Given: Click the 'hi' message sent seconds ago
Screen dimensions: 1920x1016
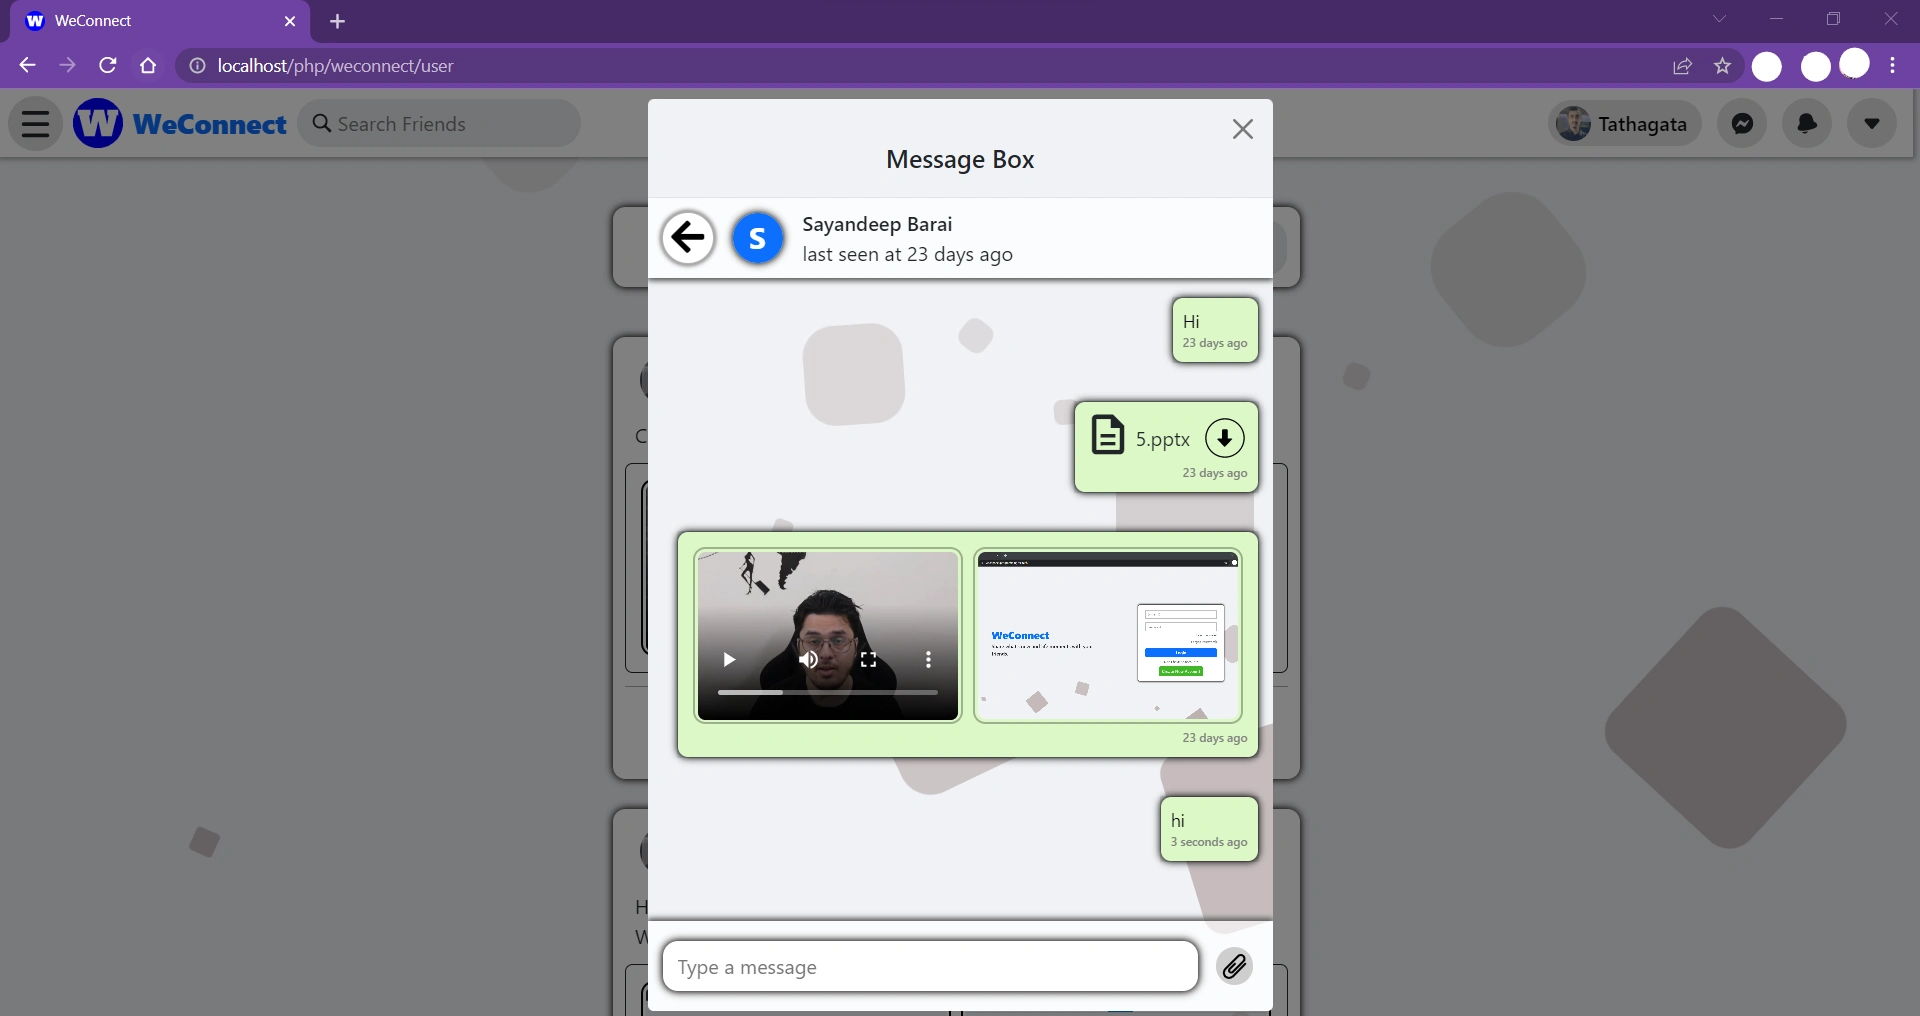Looking at the screenshot, I should [x=1209, y=829].
